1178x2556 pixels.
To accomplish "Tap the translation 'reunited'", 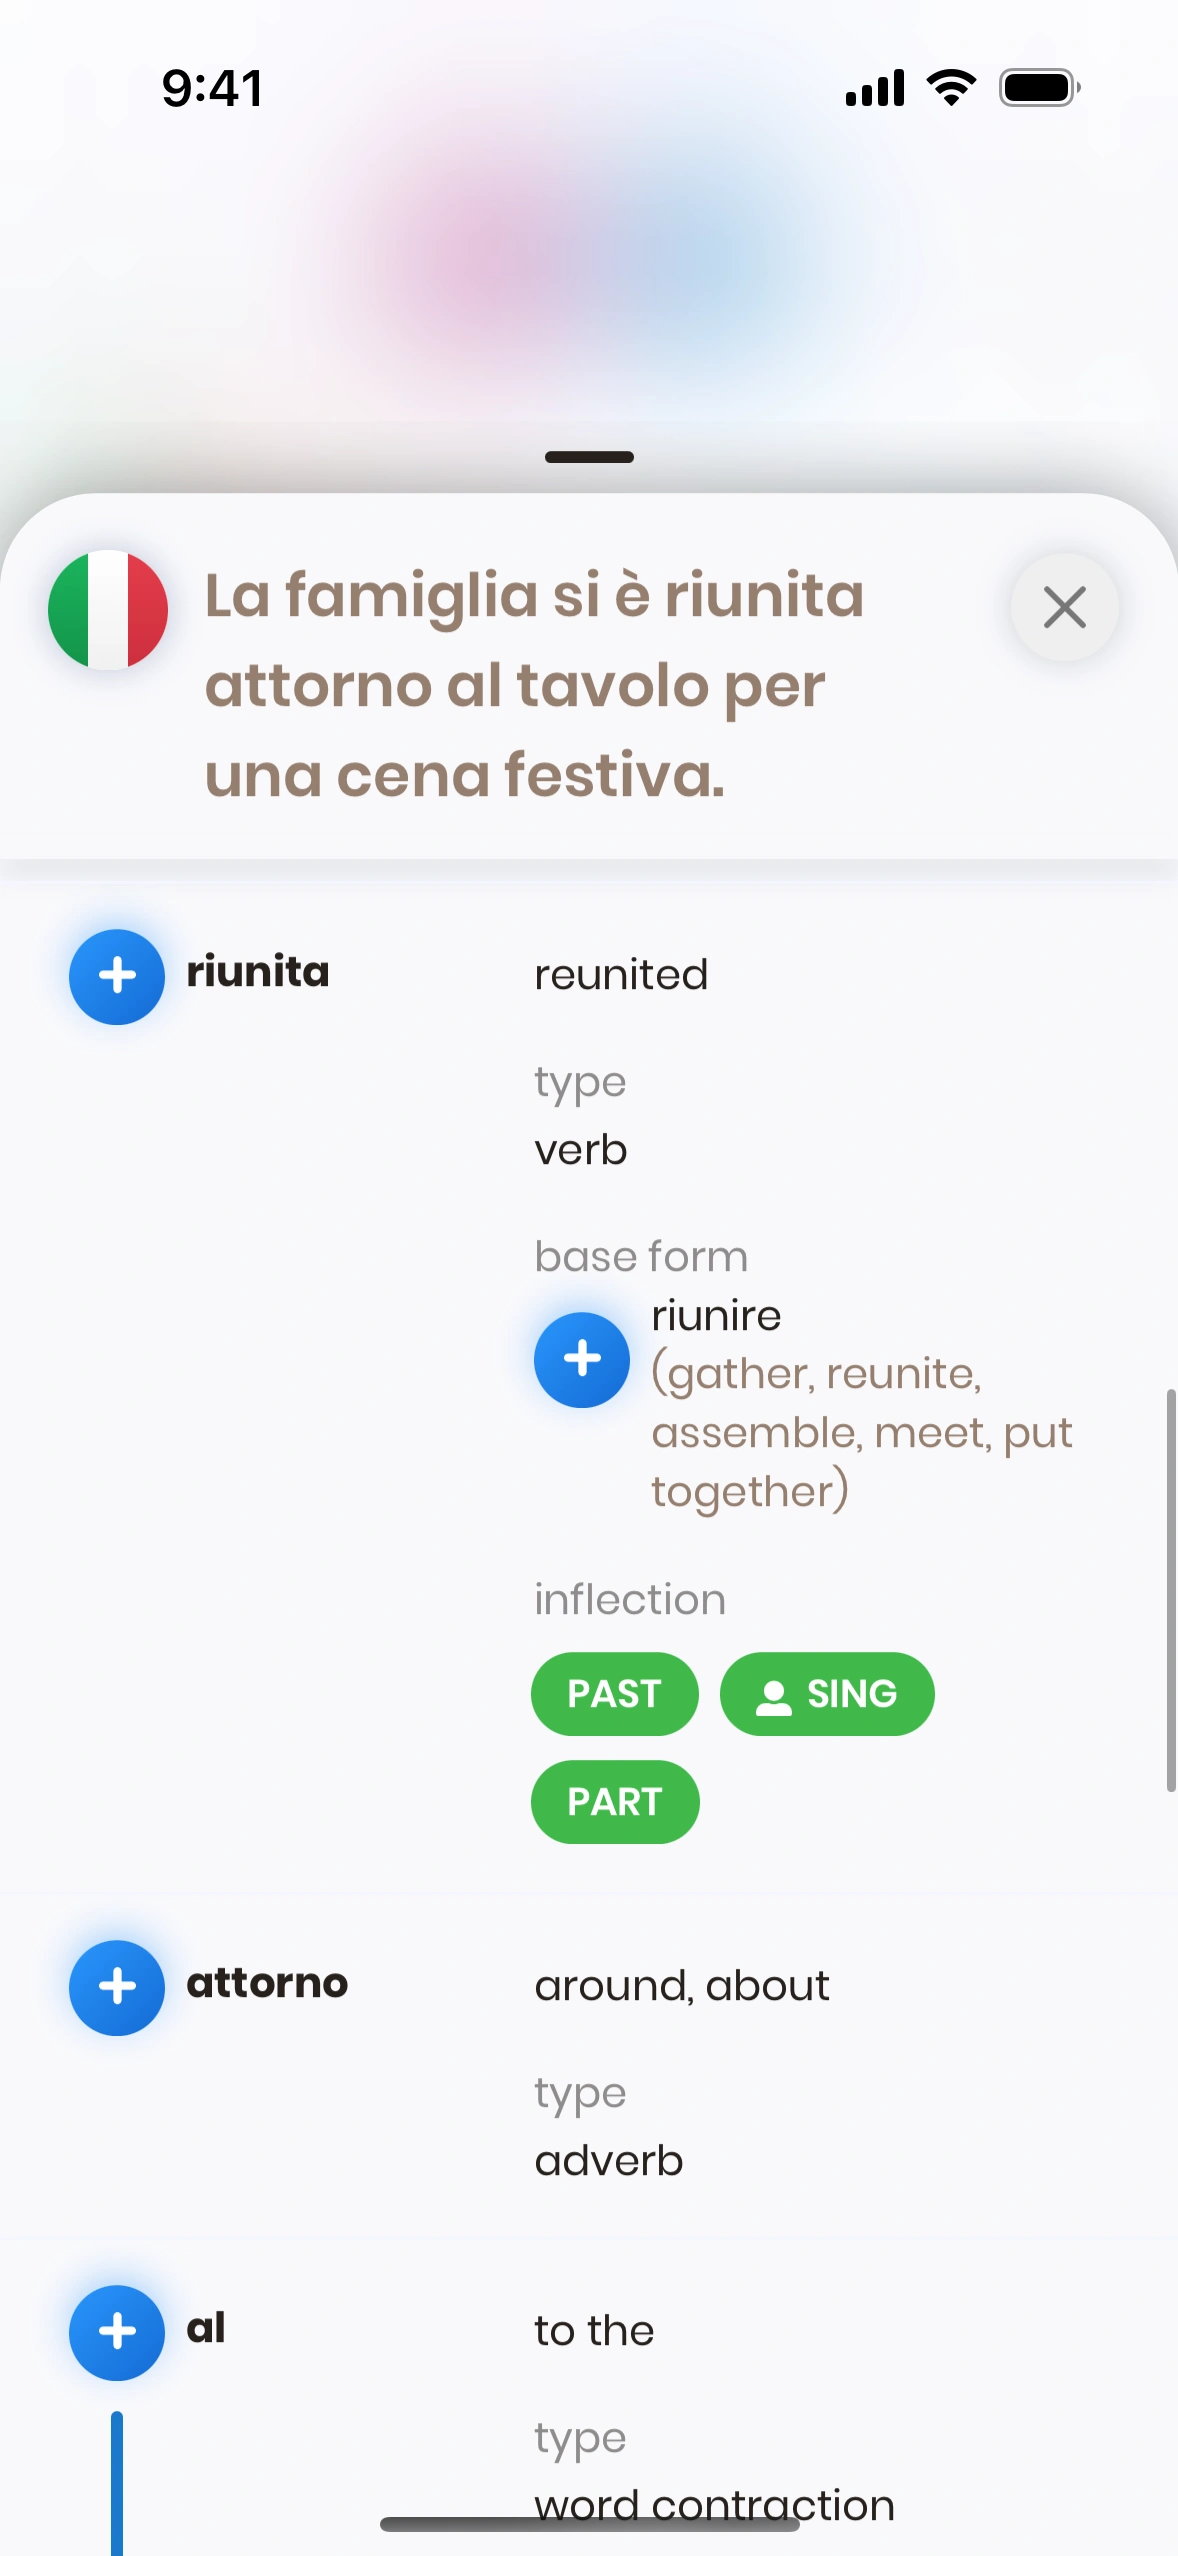I will coord(621,975).
